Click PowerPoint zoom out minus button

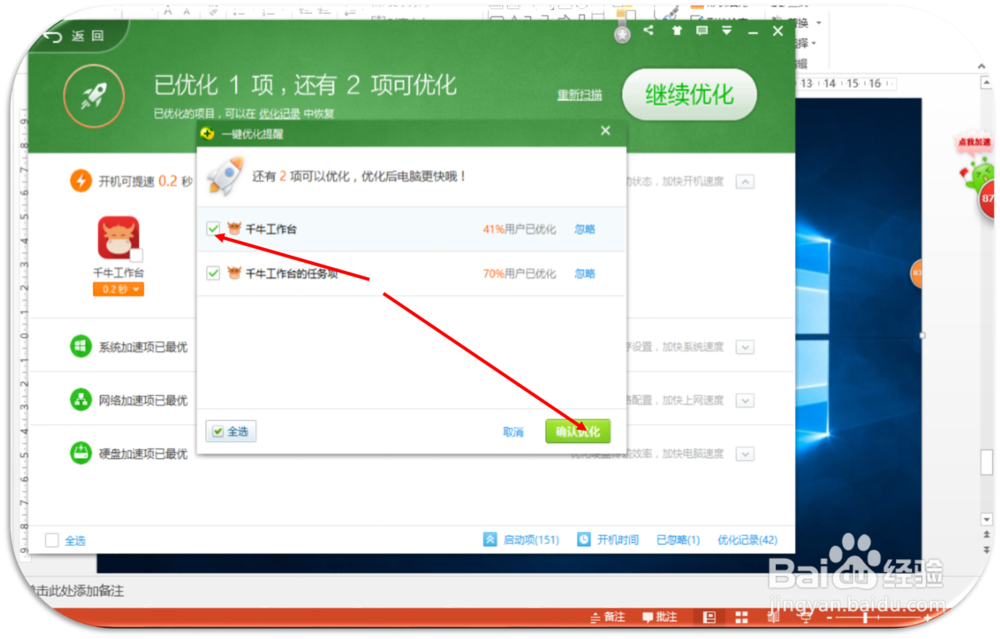[x=829, y=617]
